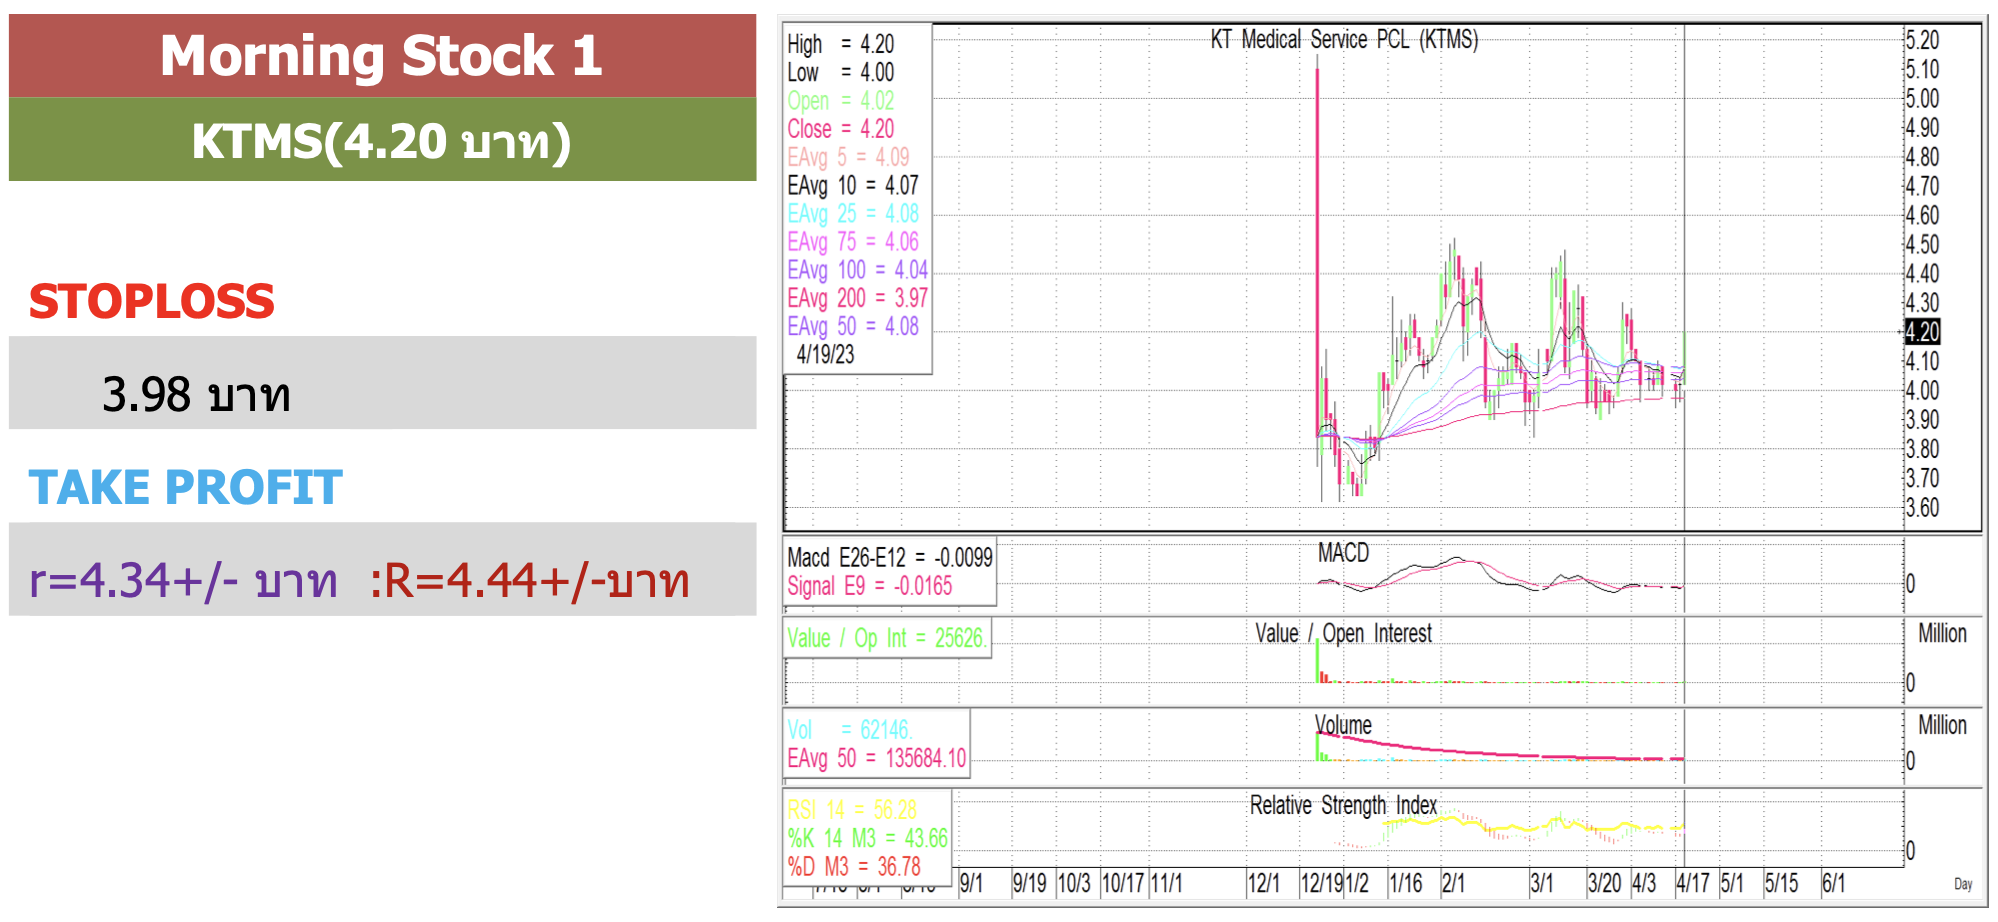Click the 4.50 label on the price axis
This screenshot has width=1998, height=922.
click(1922, 244)
